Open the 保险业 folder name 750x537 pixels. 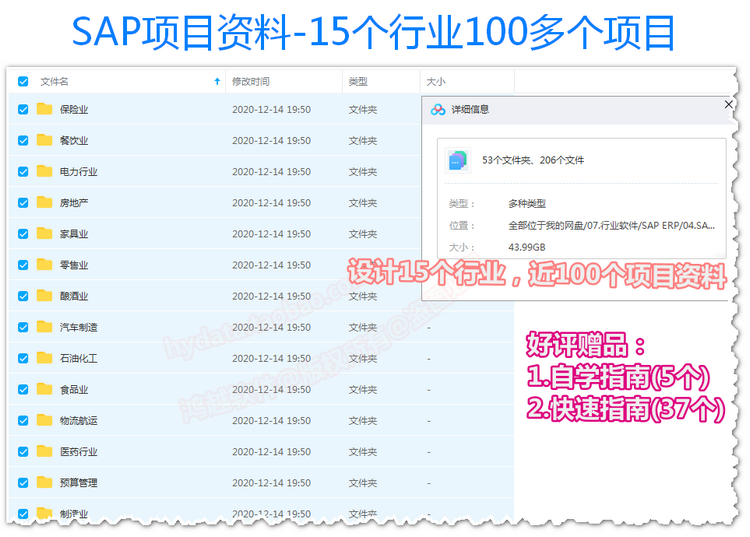[x=74, y=110]
